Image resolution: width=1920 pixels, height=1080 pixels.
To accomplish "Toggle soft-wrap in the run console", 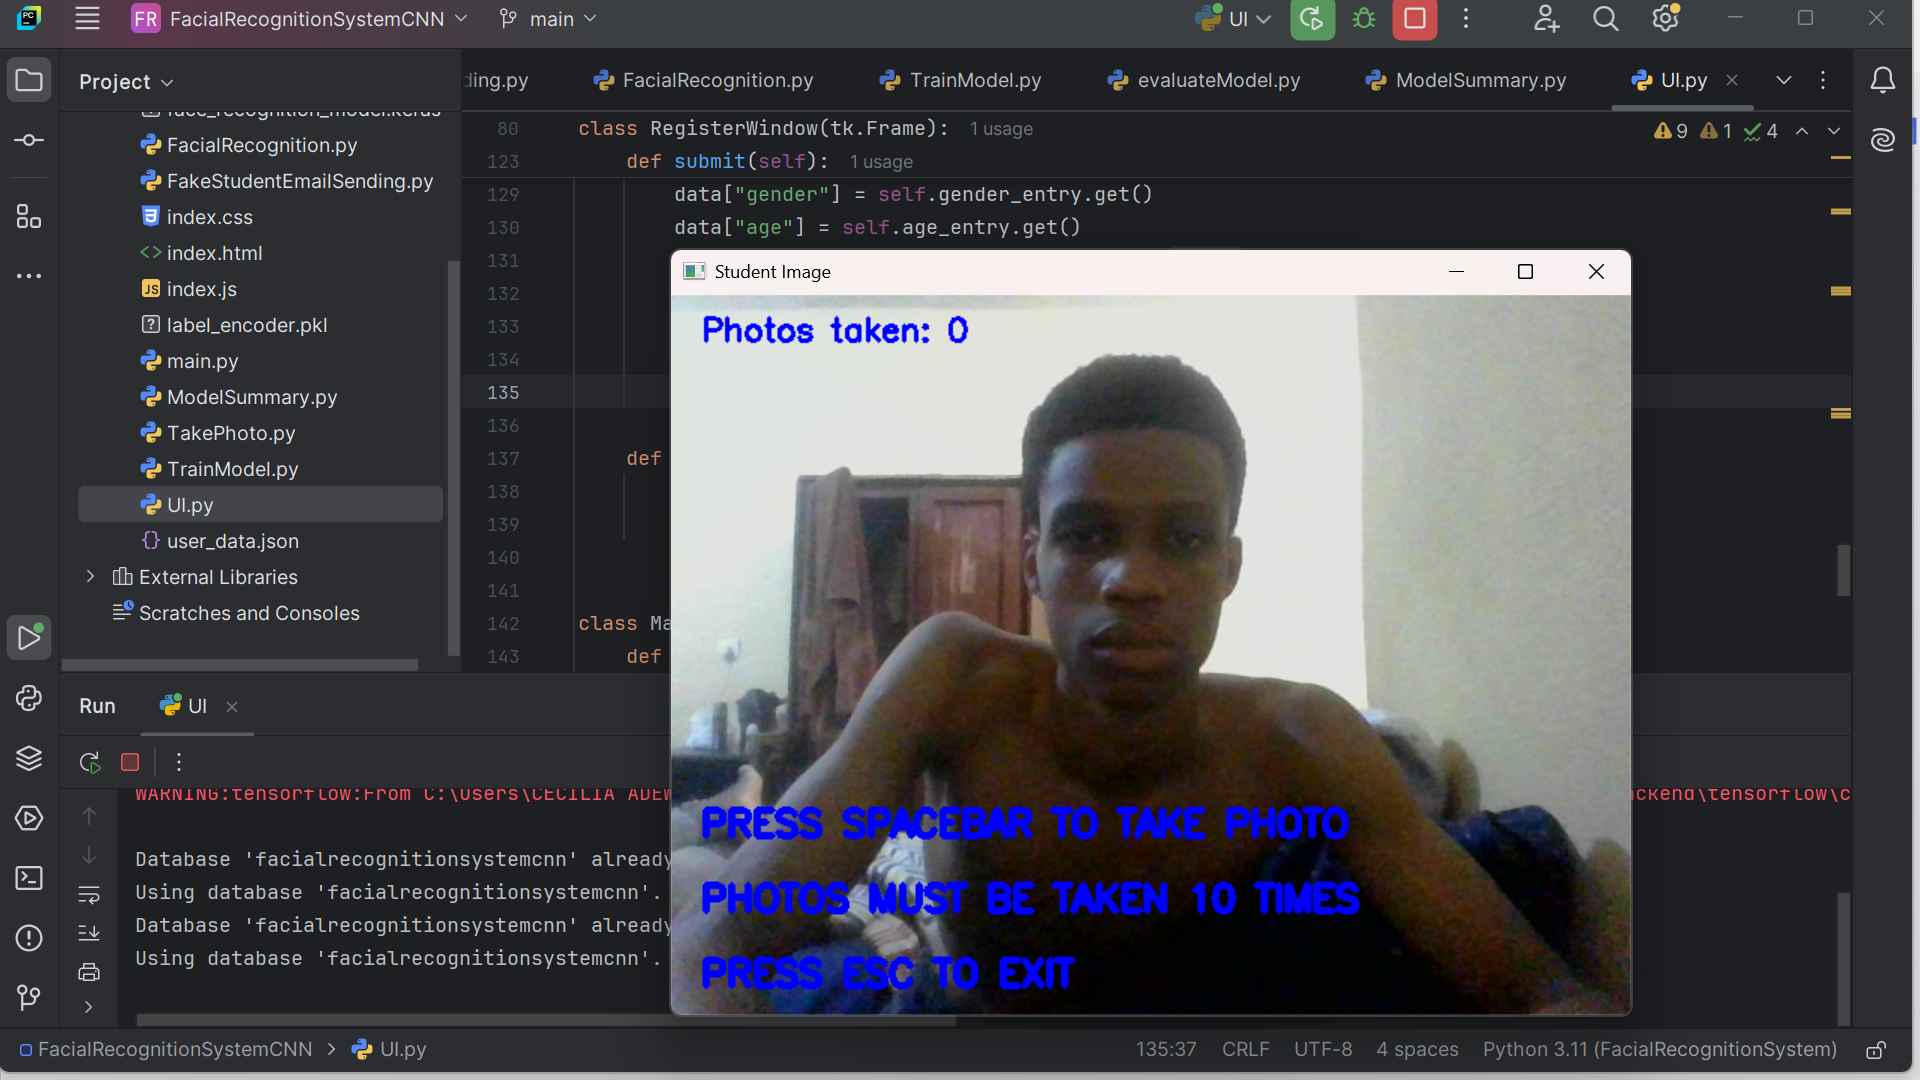I will tap(89, 896).
